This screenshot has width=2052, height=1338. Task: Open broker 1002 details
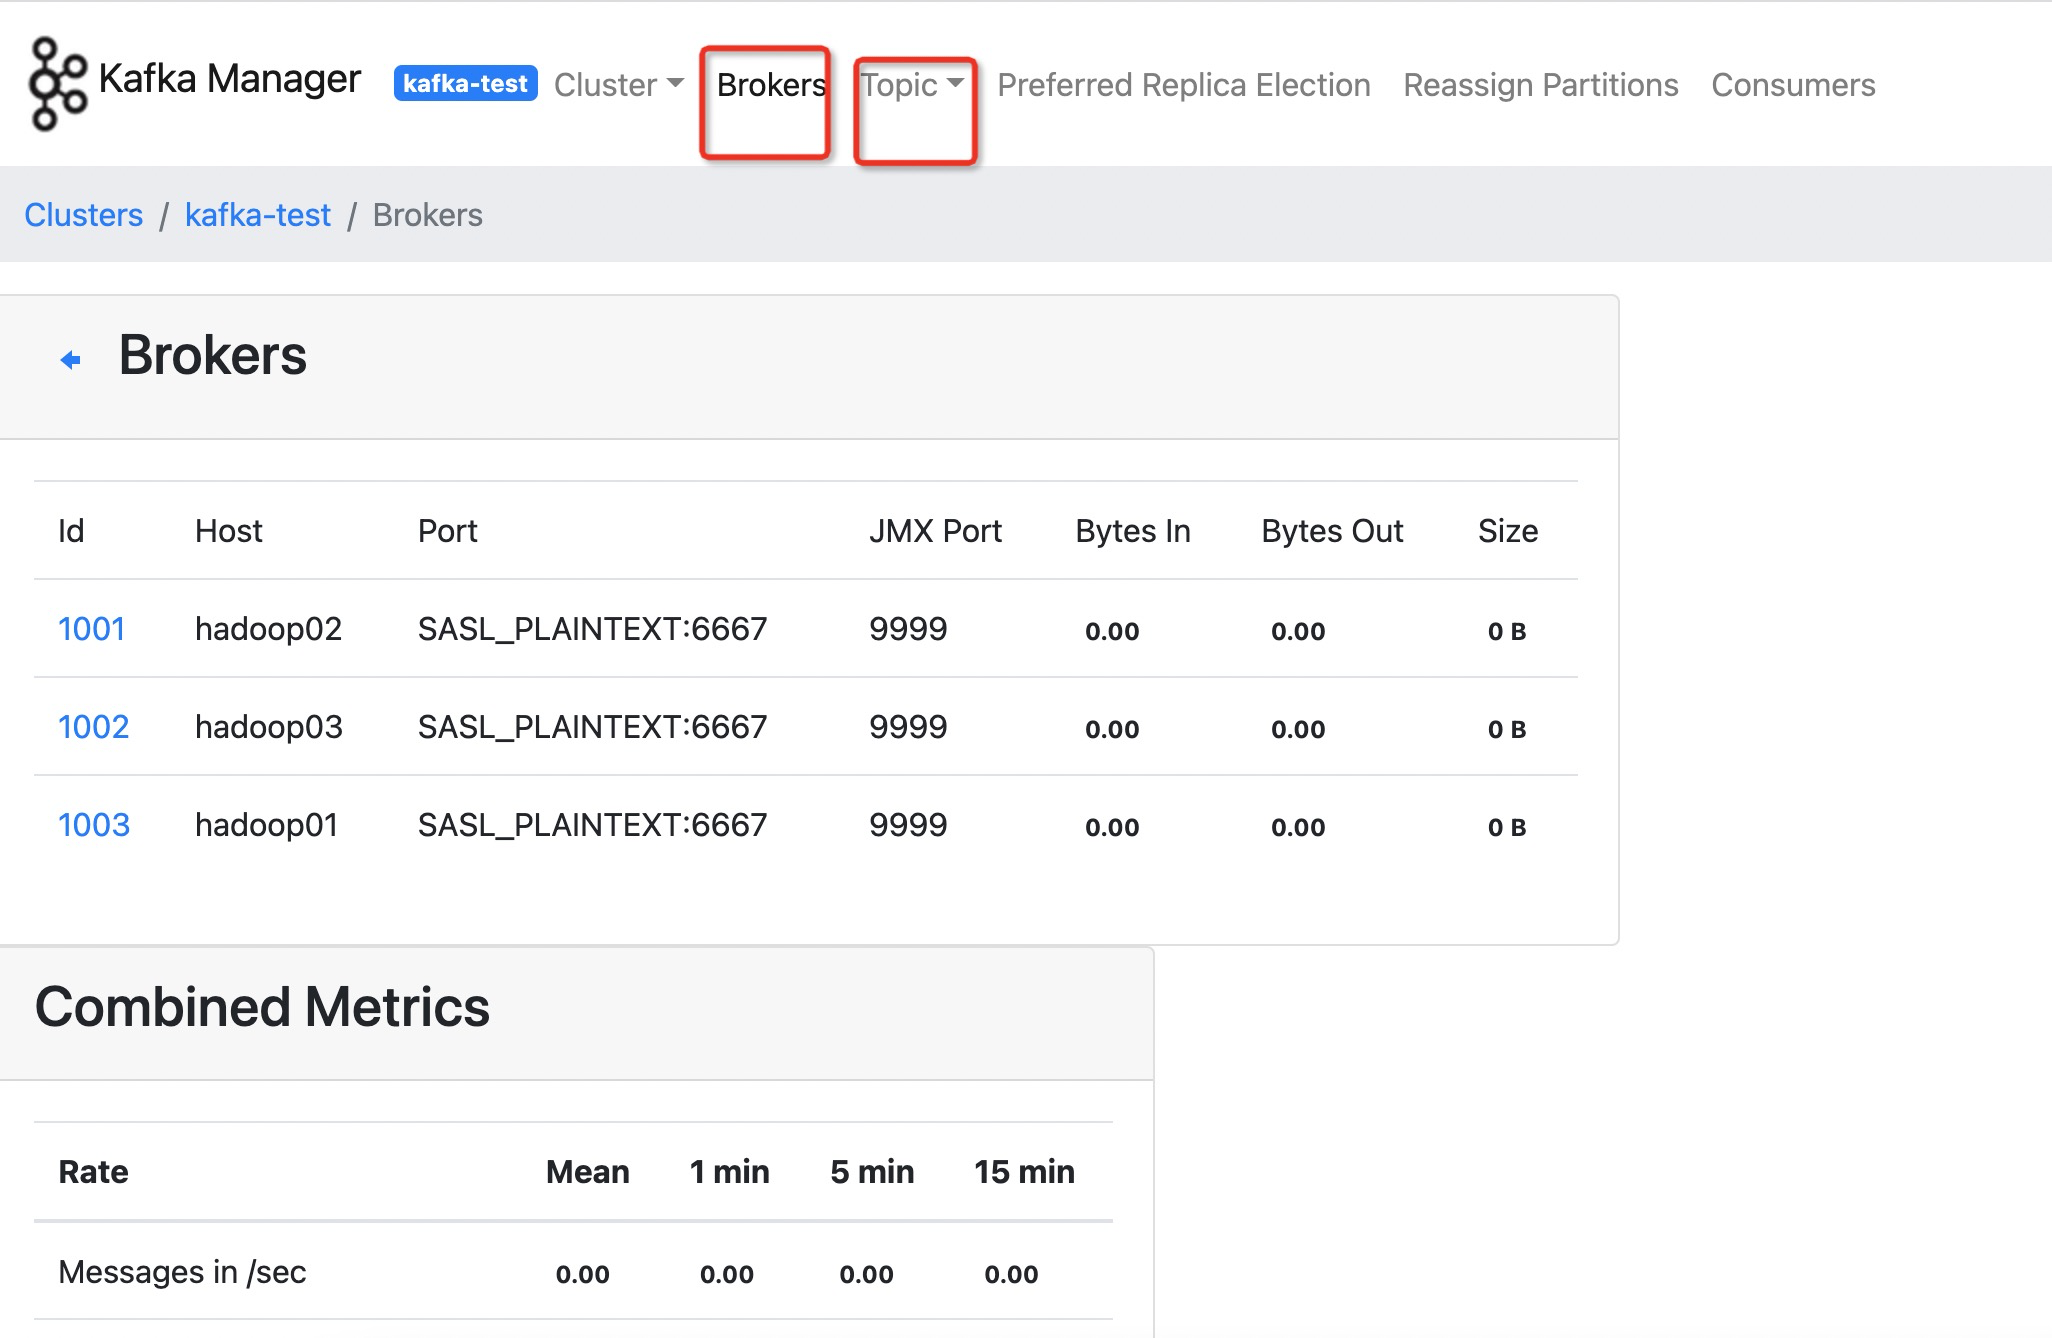pos(93,727)
